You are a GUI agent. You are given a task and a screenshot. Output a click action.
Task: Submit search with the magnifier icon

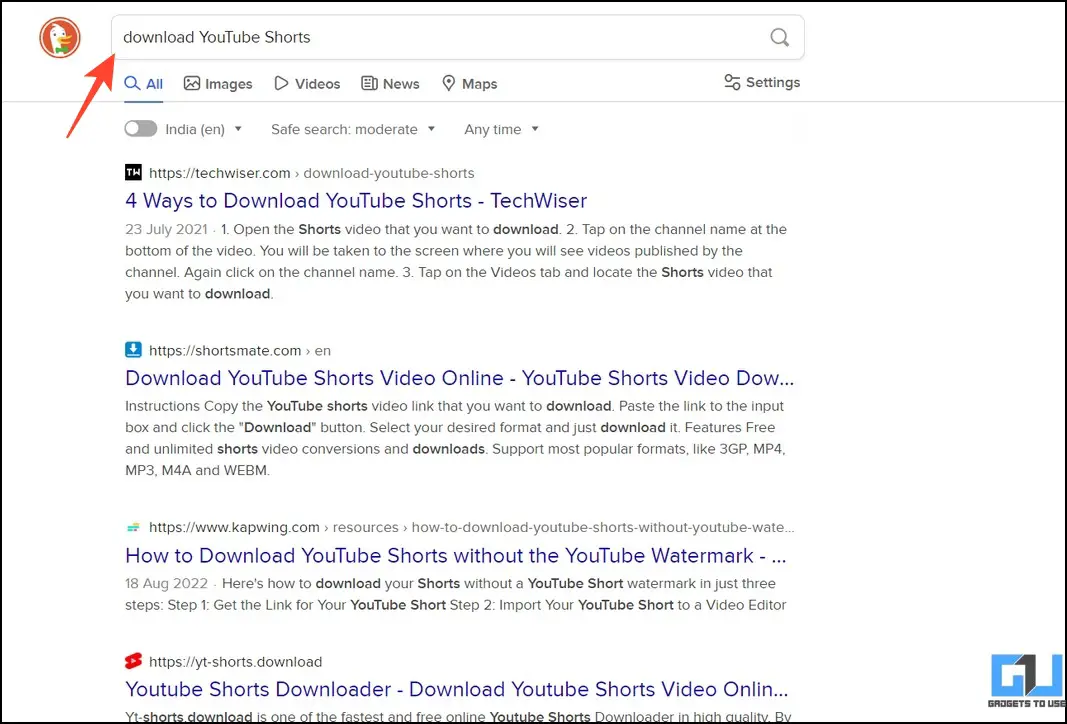coord(779,37)
